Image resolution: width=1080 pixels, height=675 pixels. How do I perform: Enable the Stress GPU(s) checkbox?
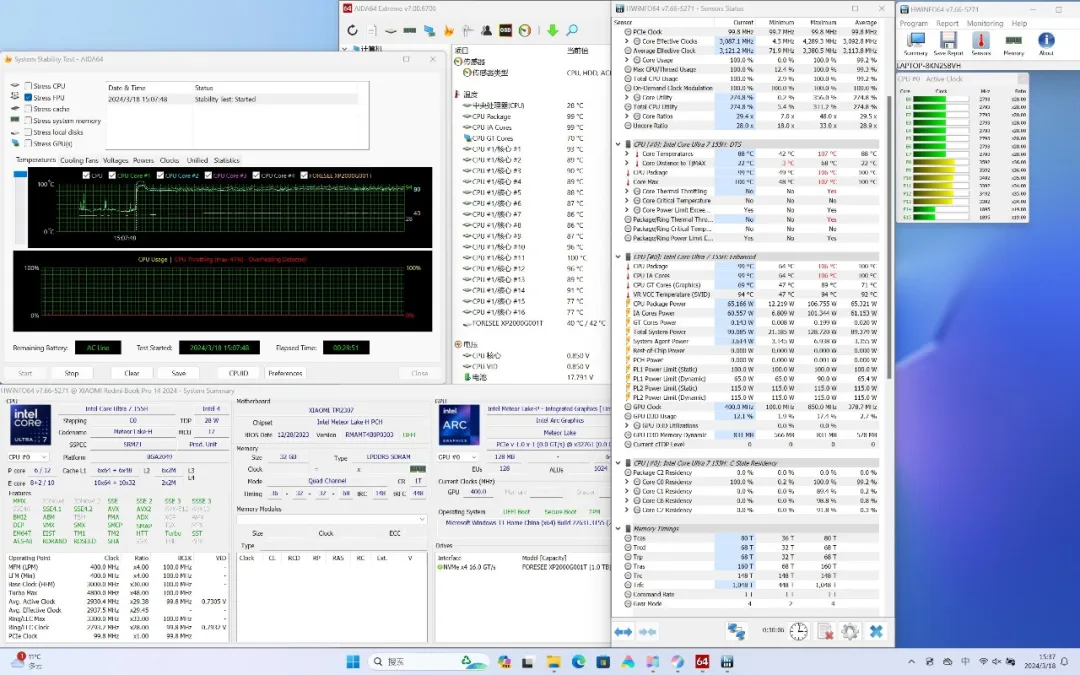[x=29, y=143]
